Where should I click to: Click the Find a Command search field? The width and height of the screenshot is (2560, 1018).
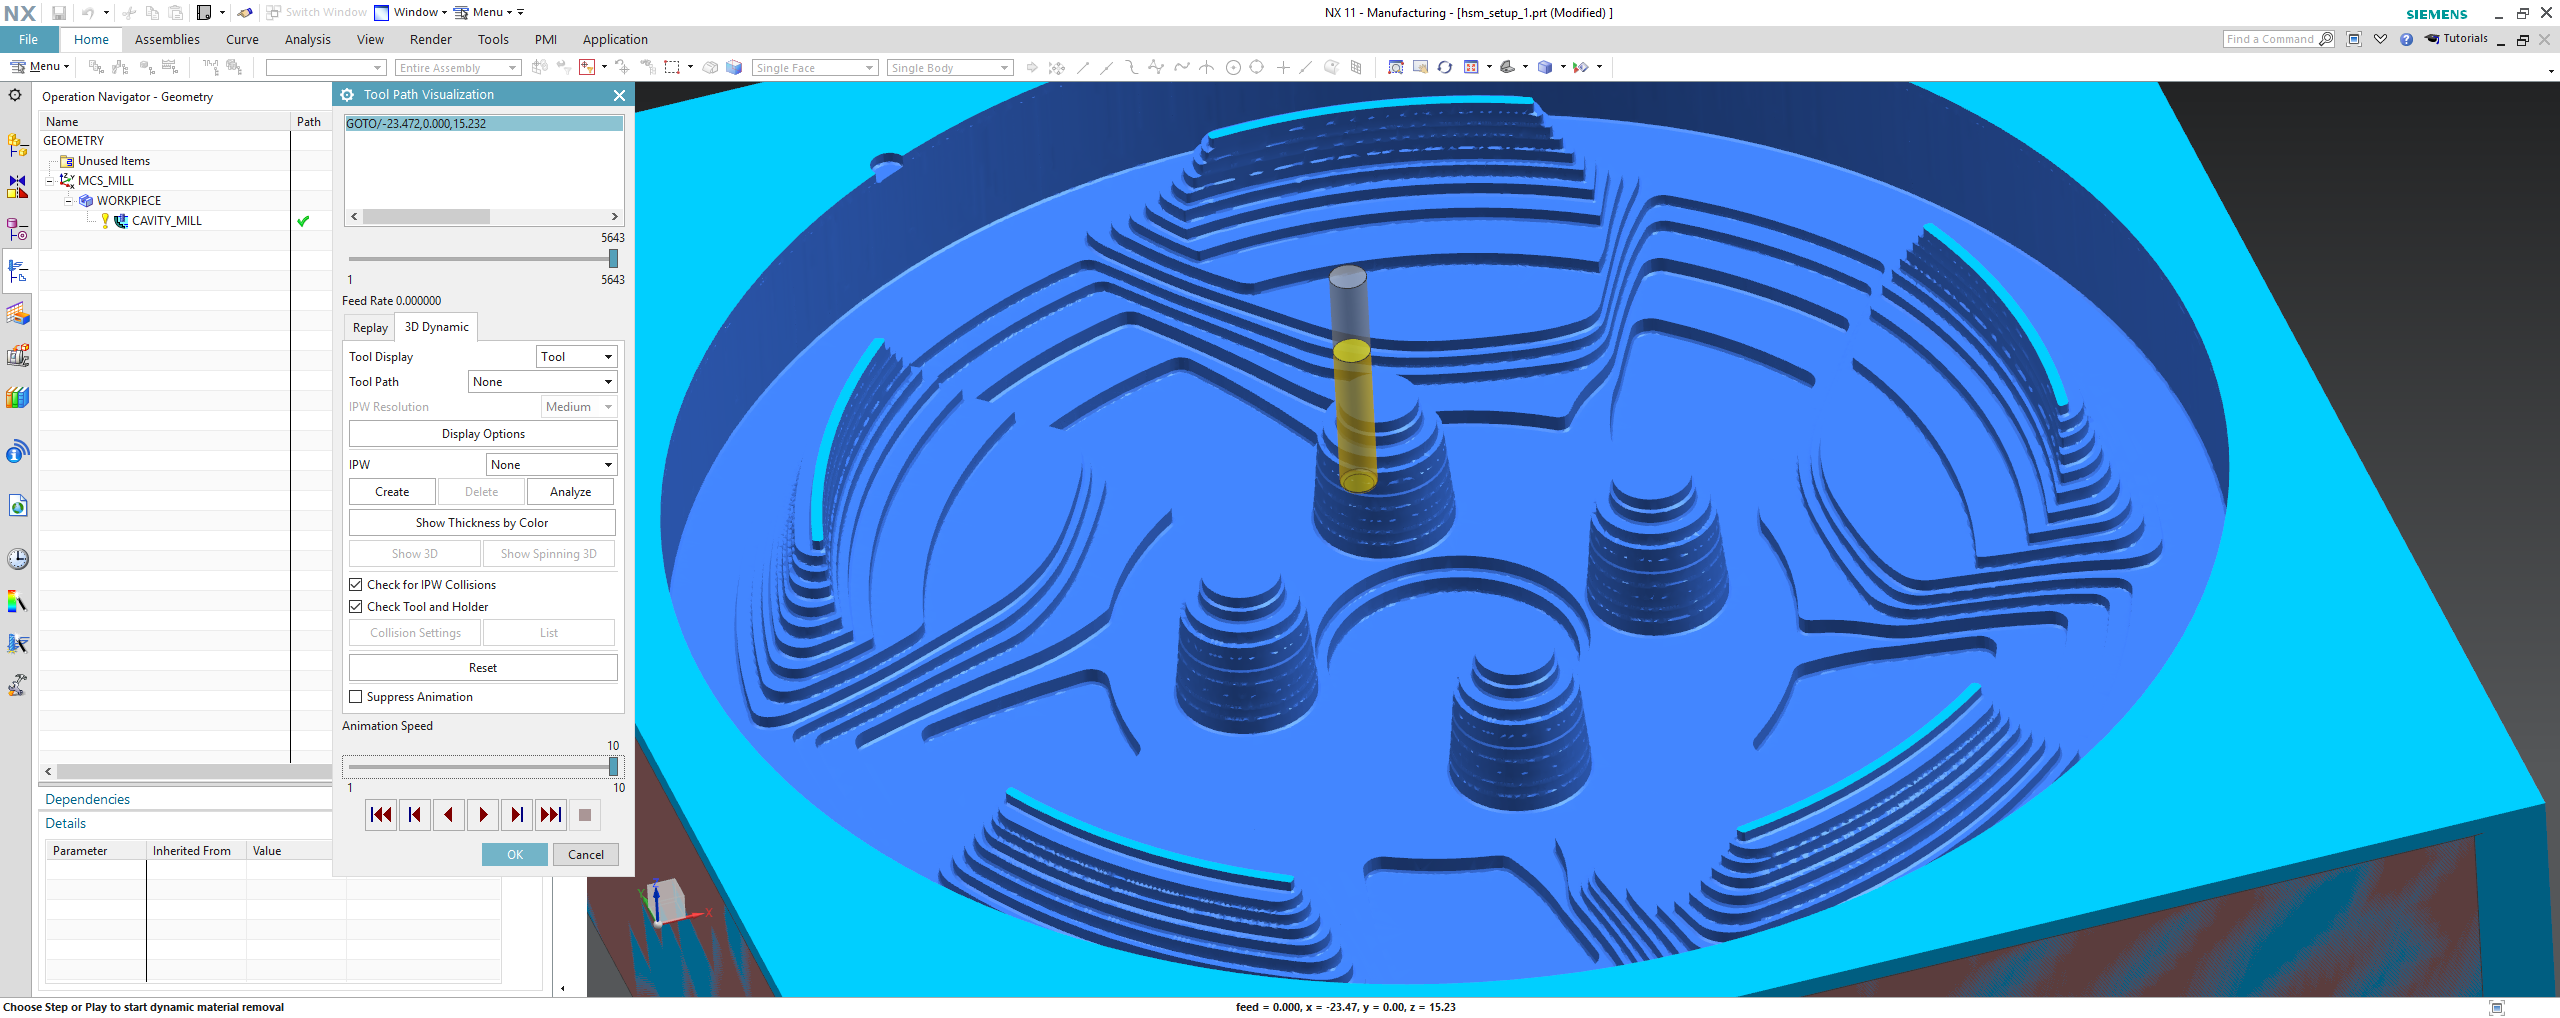[x=2279, y=39]
